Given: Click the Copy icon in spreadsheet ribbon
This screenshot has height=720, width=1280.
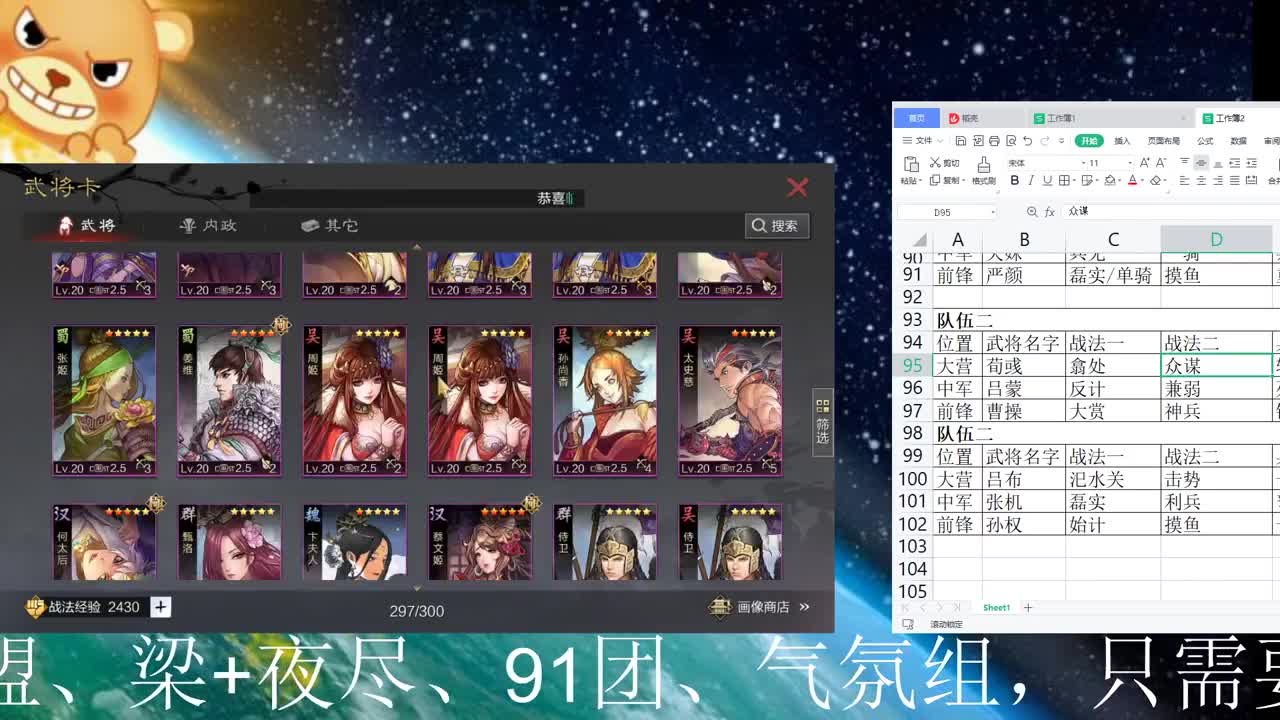Looking at the screenshot, I should pyautogui.click(x=935, y=180).
